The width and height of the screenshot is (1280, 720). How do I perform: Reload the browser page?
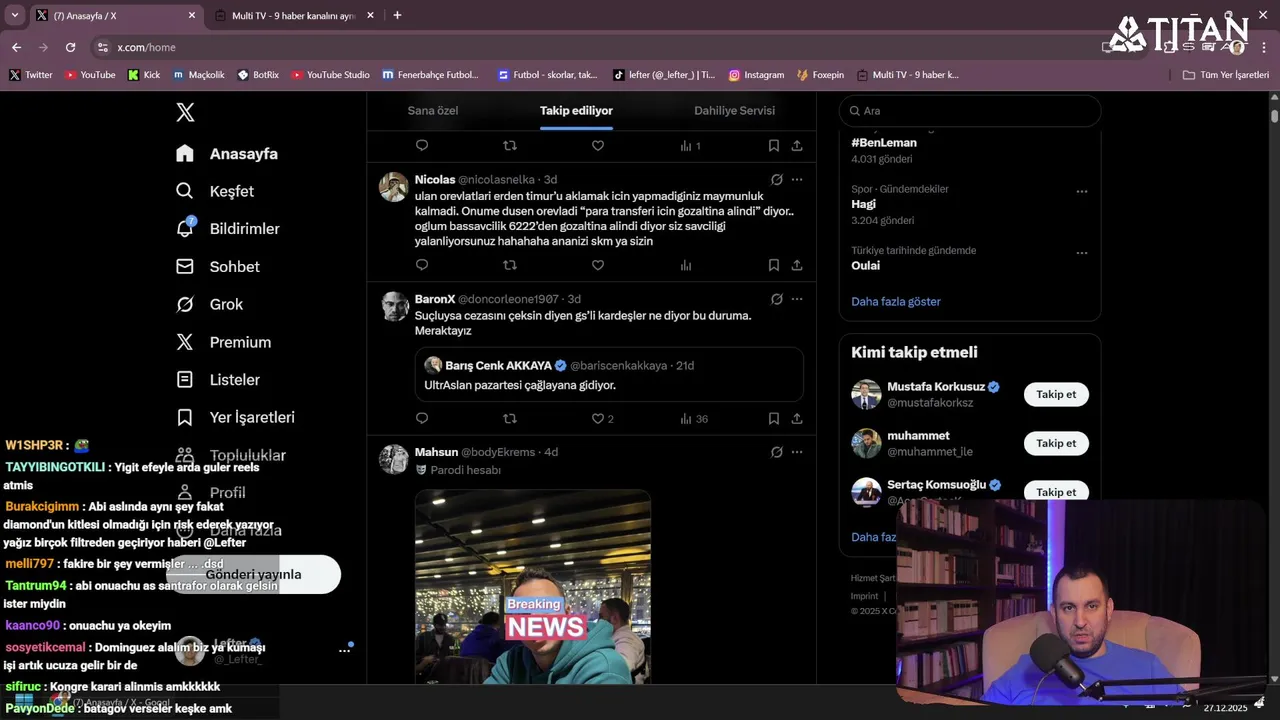(70, 47)
